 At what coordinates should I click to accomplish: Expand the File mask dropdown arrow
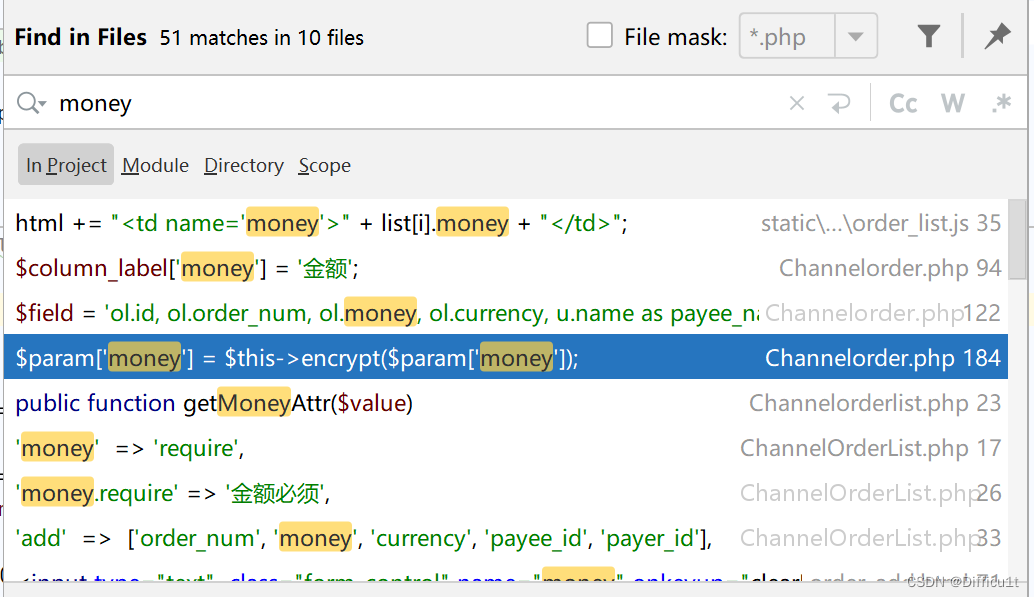855,36
